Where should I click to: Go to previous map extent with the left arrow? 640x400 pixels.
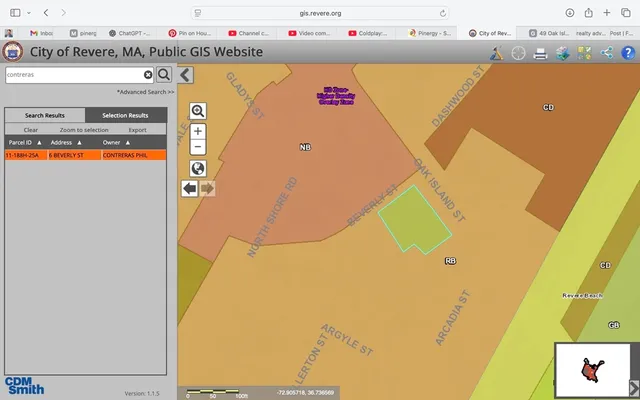(190, 188)
